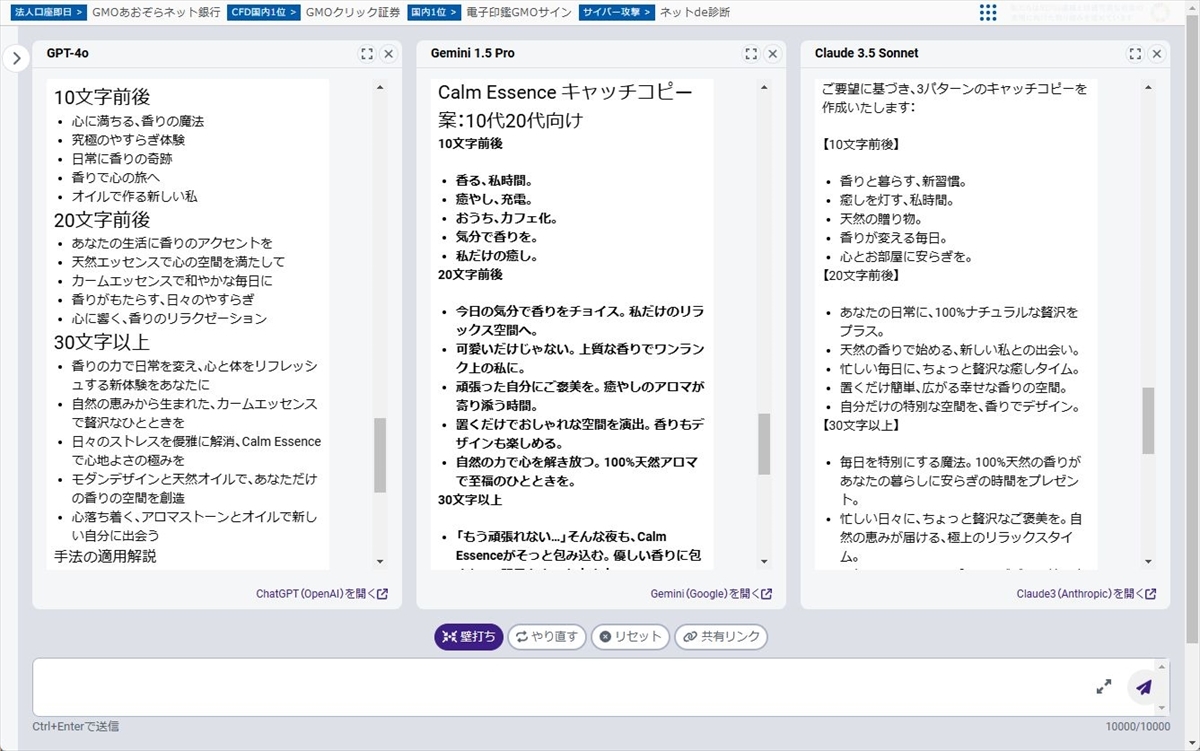Screen dimensions: 1200x751
Task: Click the やり直す retry button
Action: pyautogui.click(x=547, y=637)
